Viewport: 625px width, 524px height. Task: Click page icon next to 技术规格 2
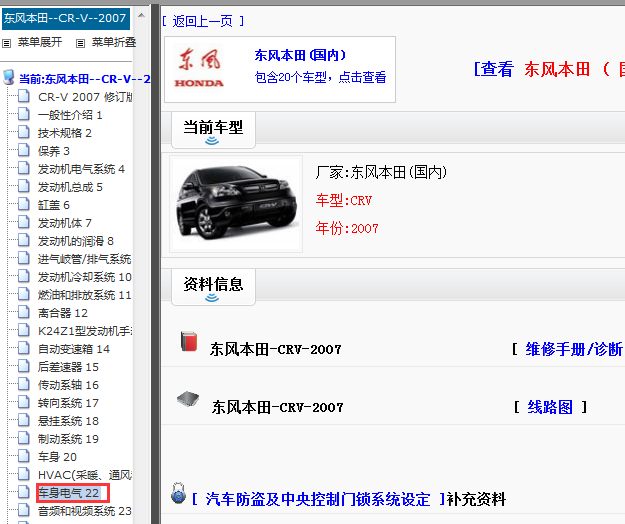[24, 132]
